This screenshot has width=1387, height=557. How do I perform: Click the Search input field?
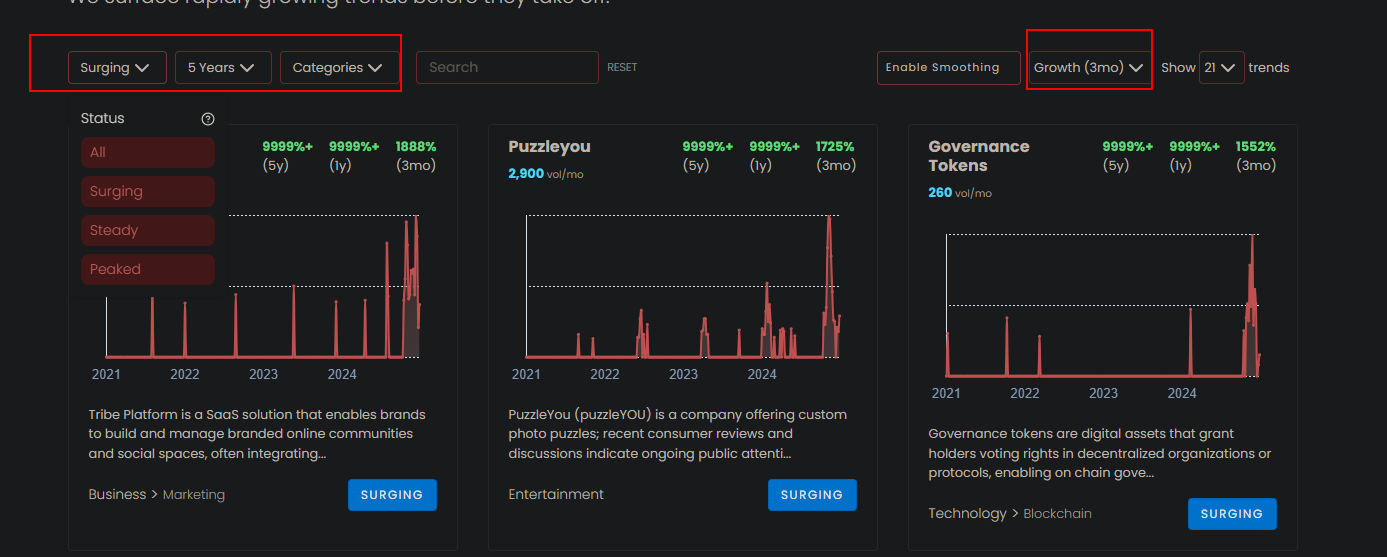(506, 68)
